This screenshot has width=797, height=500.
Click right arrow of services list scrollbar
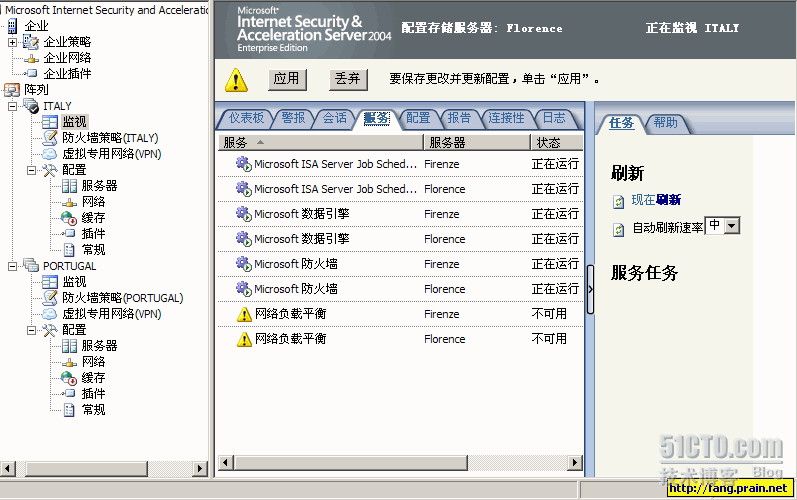pos(574,462)
